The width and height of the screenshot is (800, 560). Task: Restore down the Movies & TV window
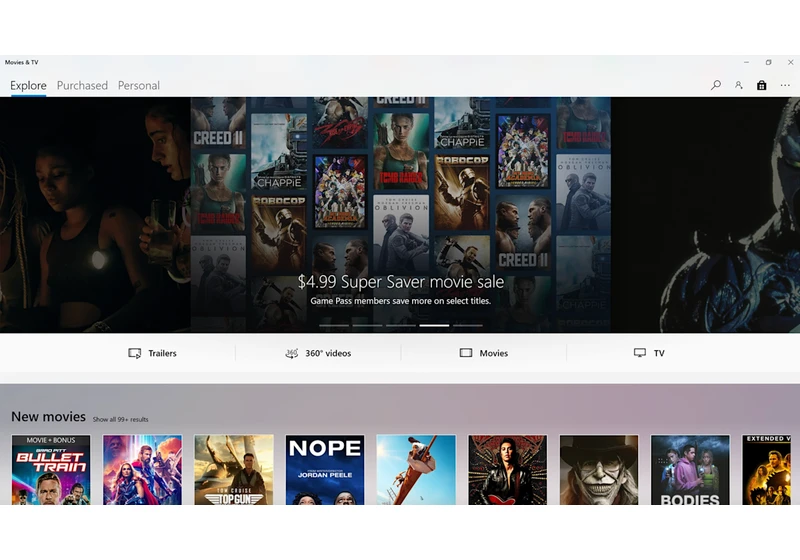(768, 62)
